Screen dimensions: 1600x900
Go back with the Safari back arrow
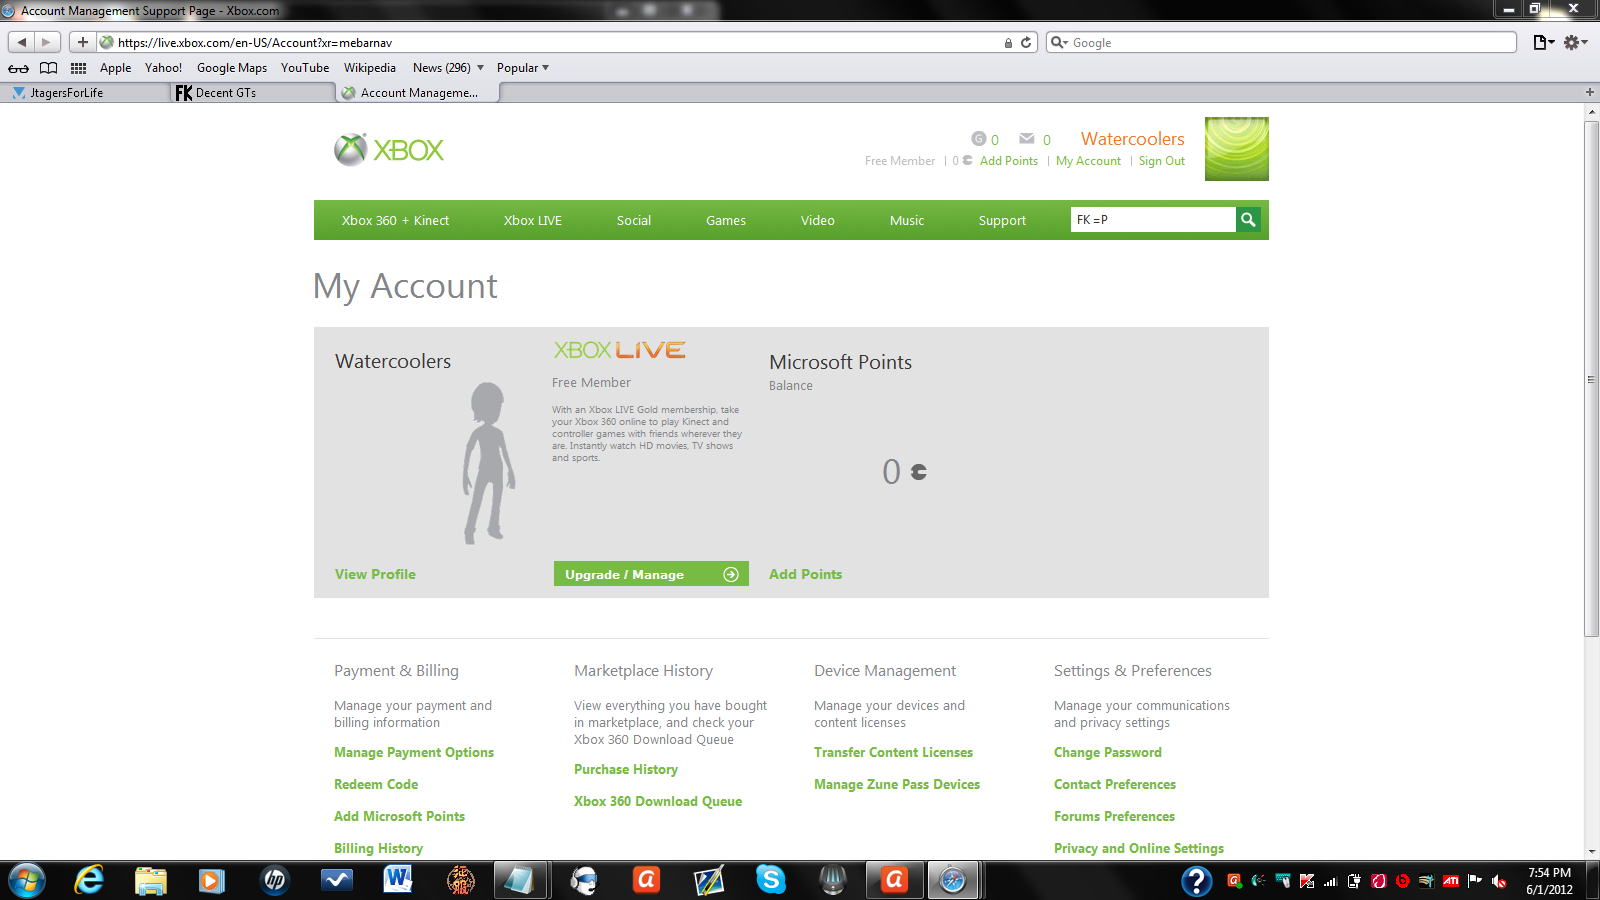(x=22, y=42)
